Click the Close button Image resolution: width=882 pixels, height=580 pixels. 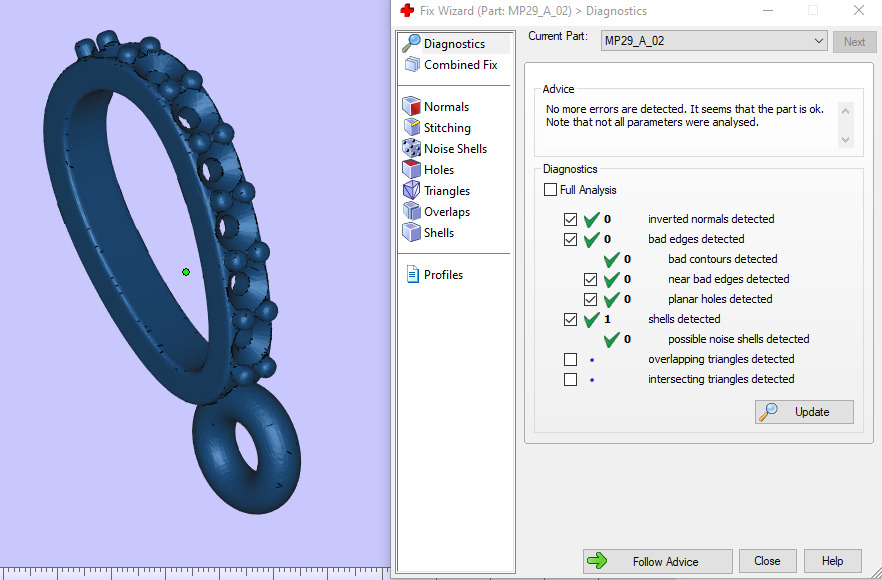[x=767, y=561]
